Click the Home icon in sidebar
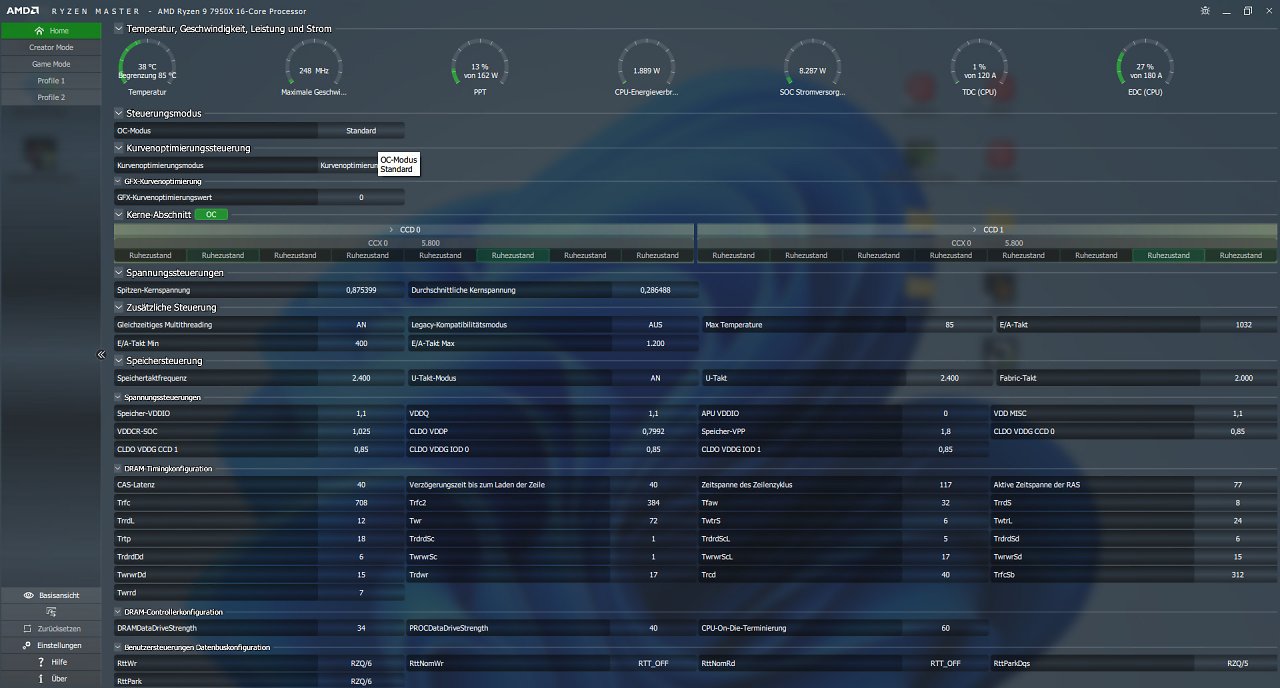The height and width of the screenshot is (688, 1280). pos(39,31)
